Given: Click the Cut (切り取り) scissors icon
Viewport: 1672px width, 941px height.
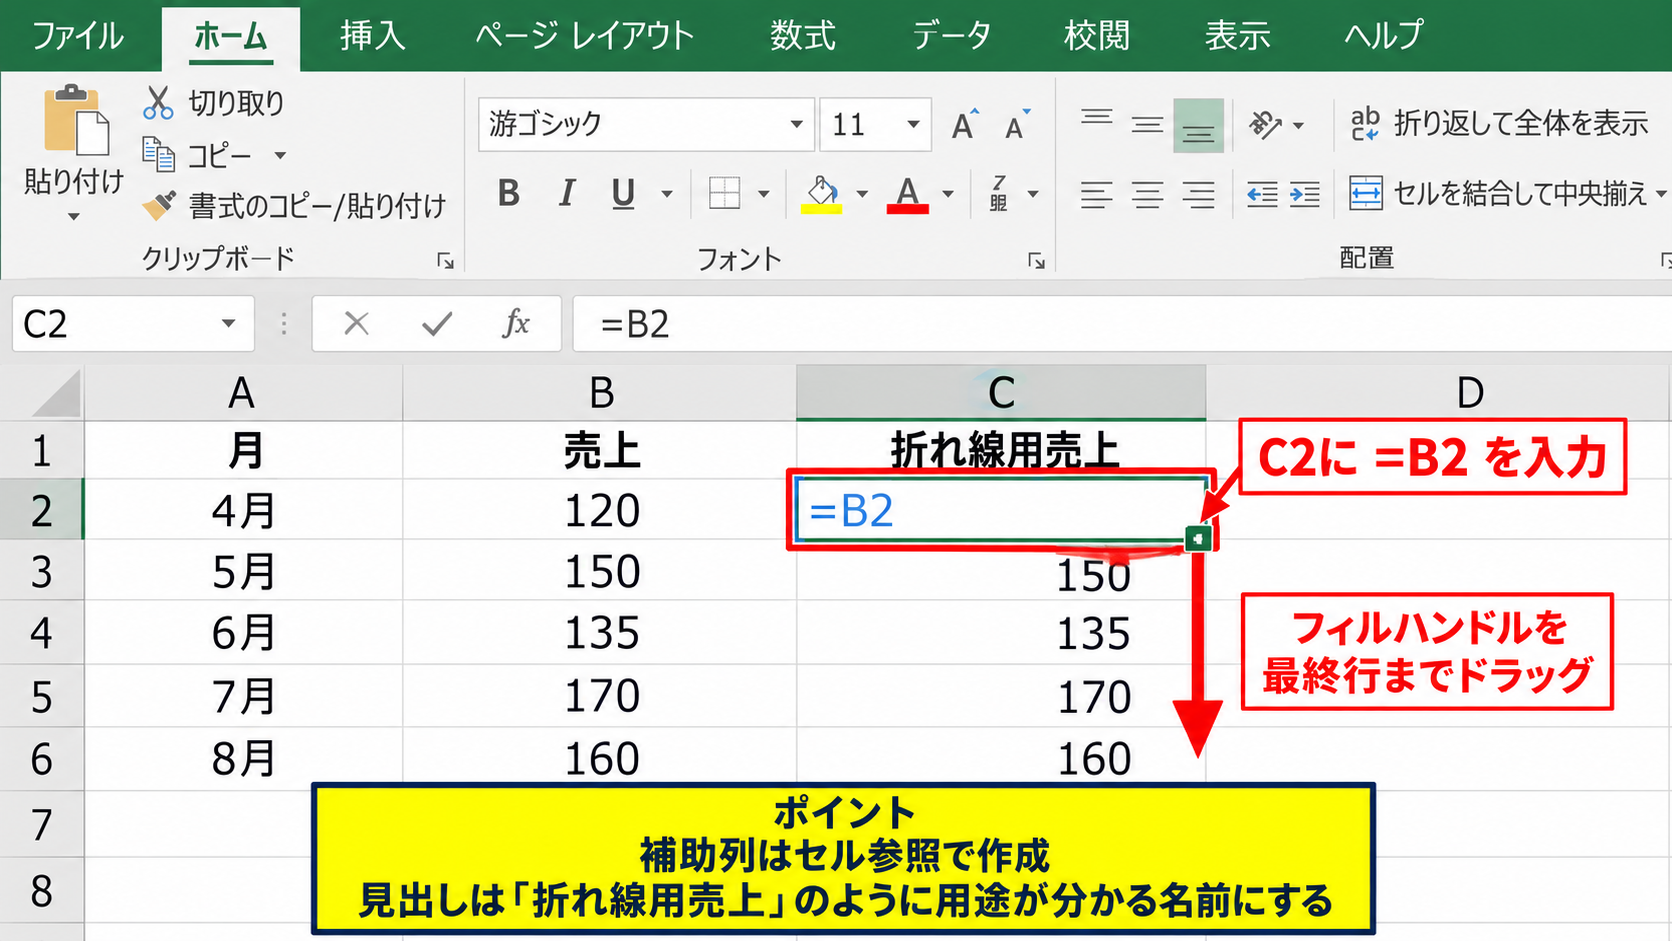Looking at the screenshot, I should coord(158,102).
